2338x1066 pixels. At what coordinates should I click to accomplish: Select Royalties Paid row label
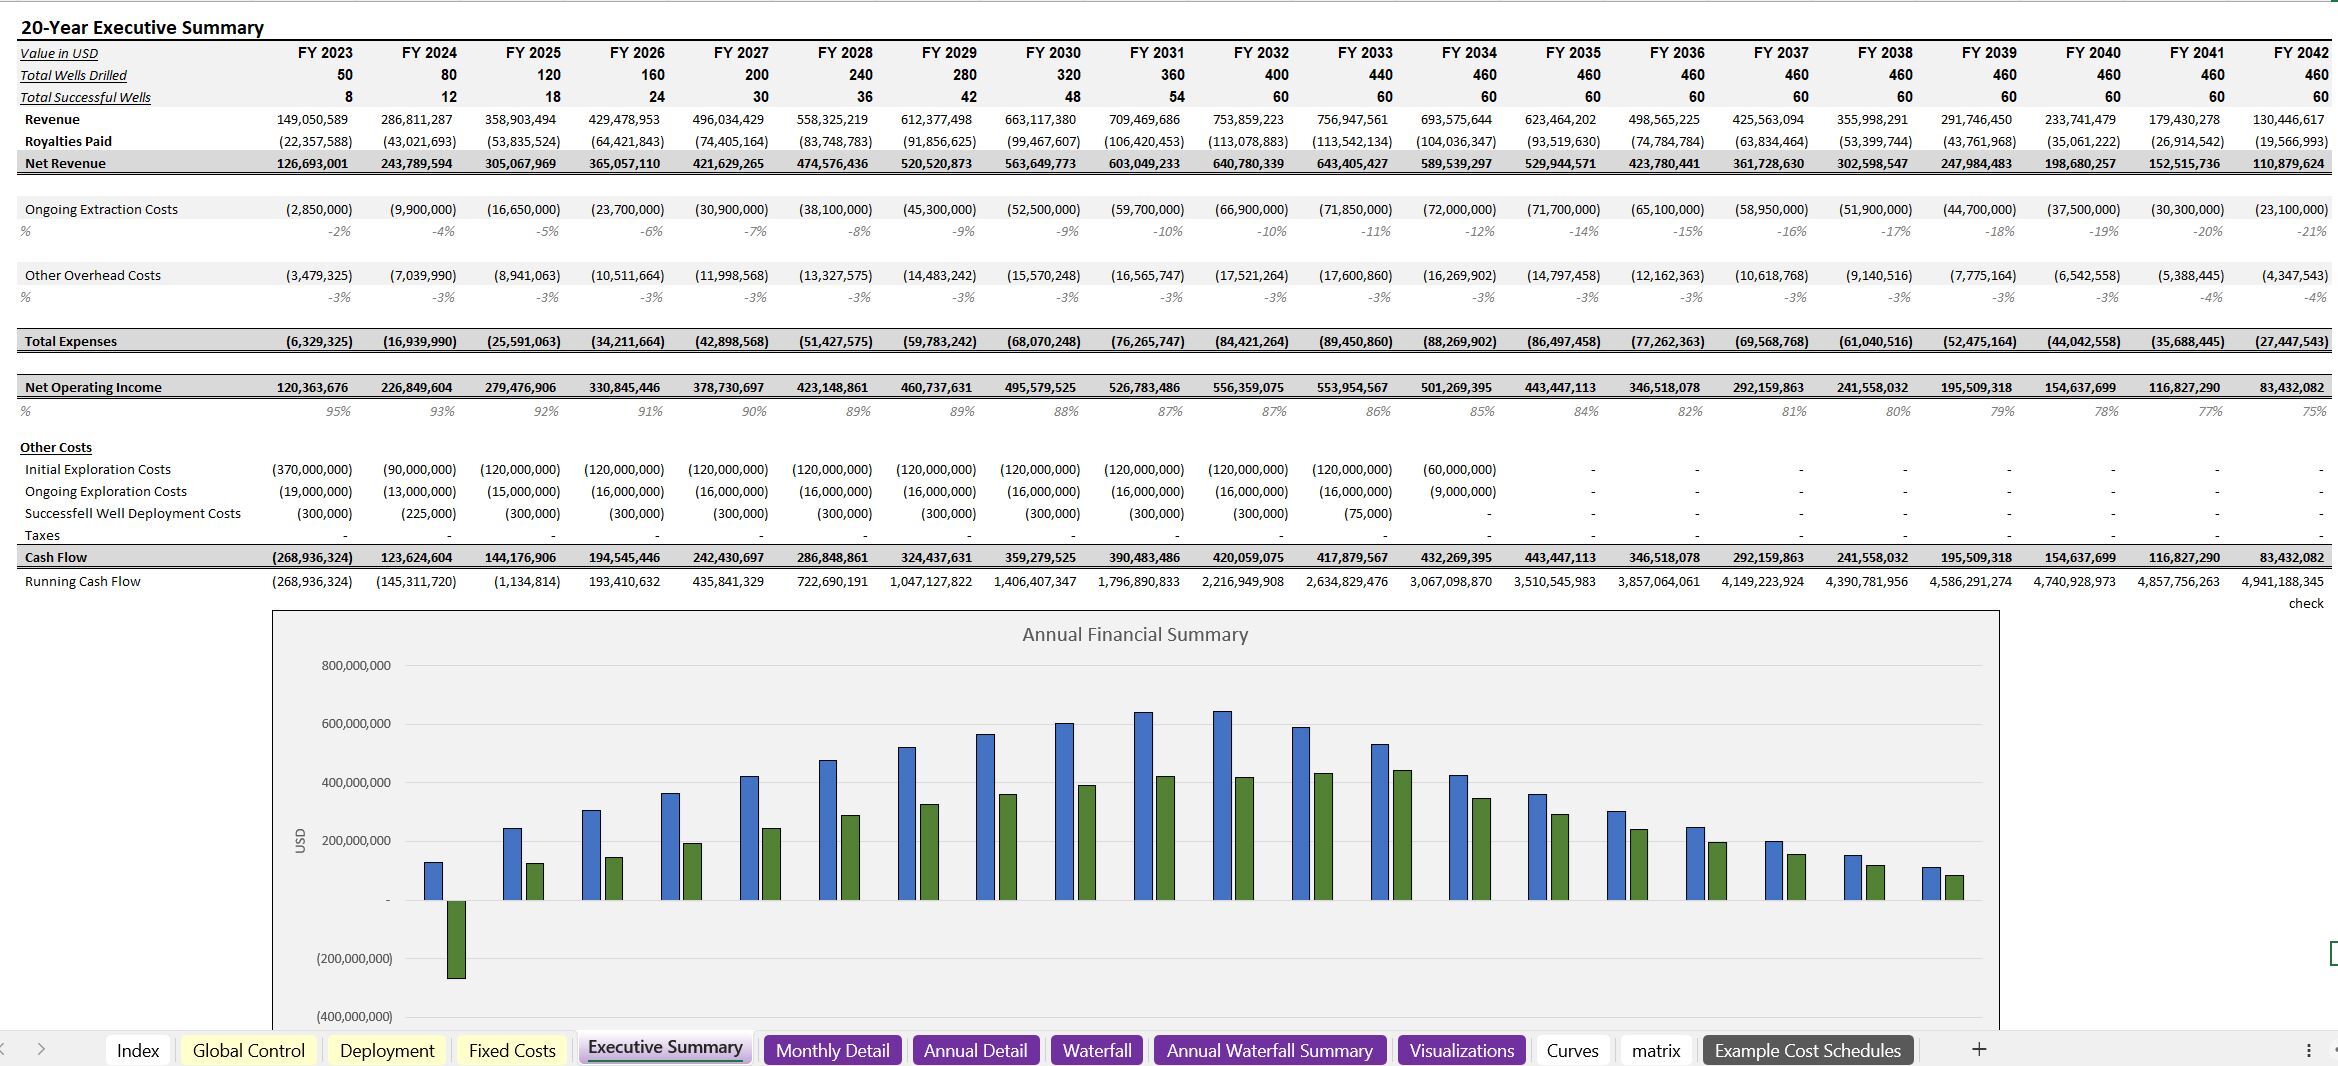pyautogui.click(x=68, y=141)
